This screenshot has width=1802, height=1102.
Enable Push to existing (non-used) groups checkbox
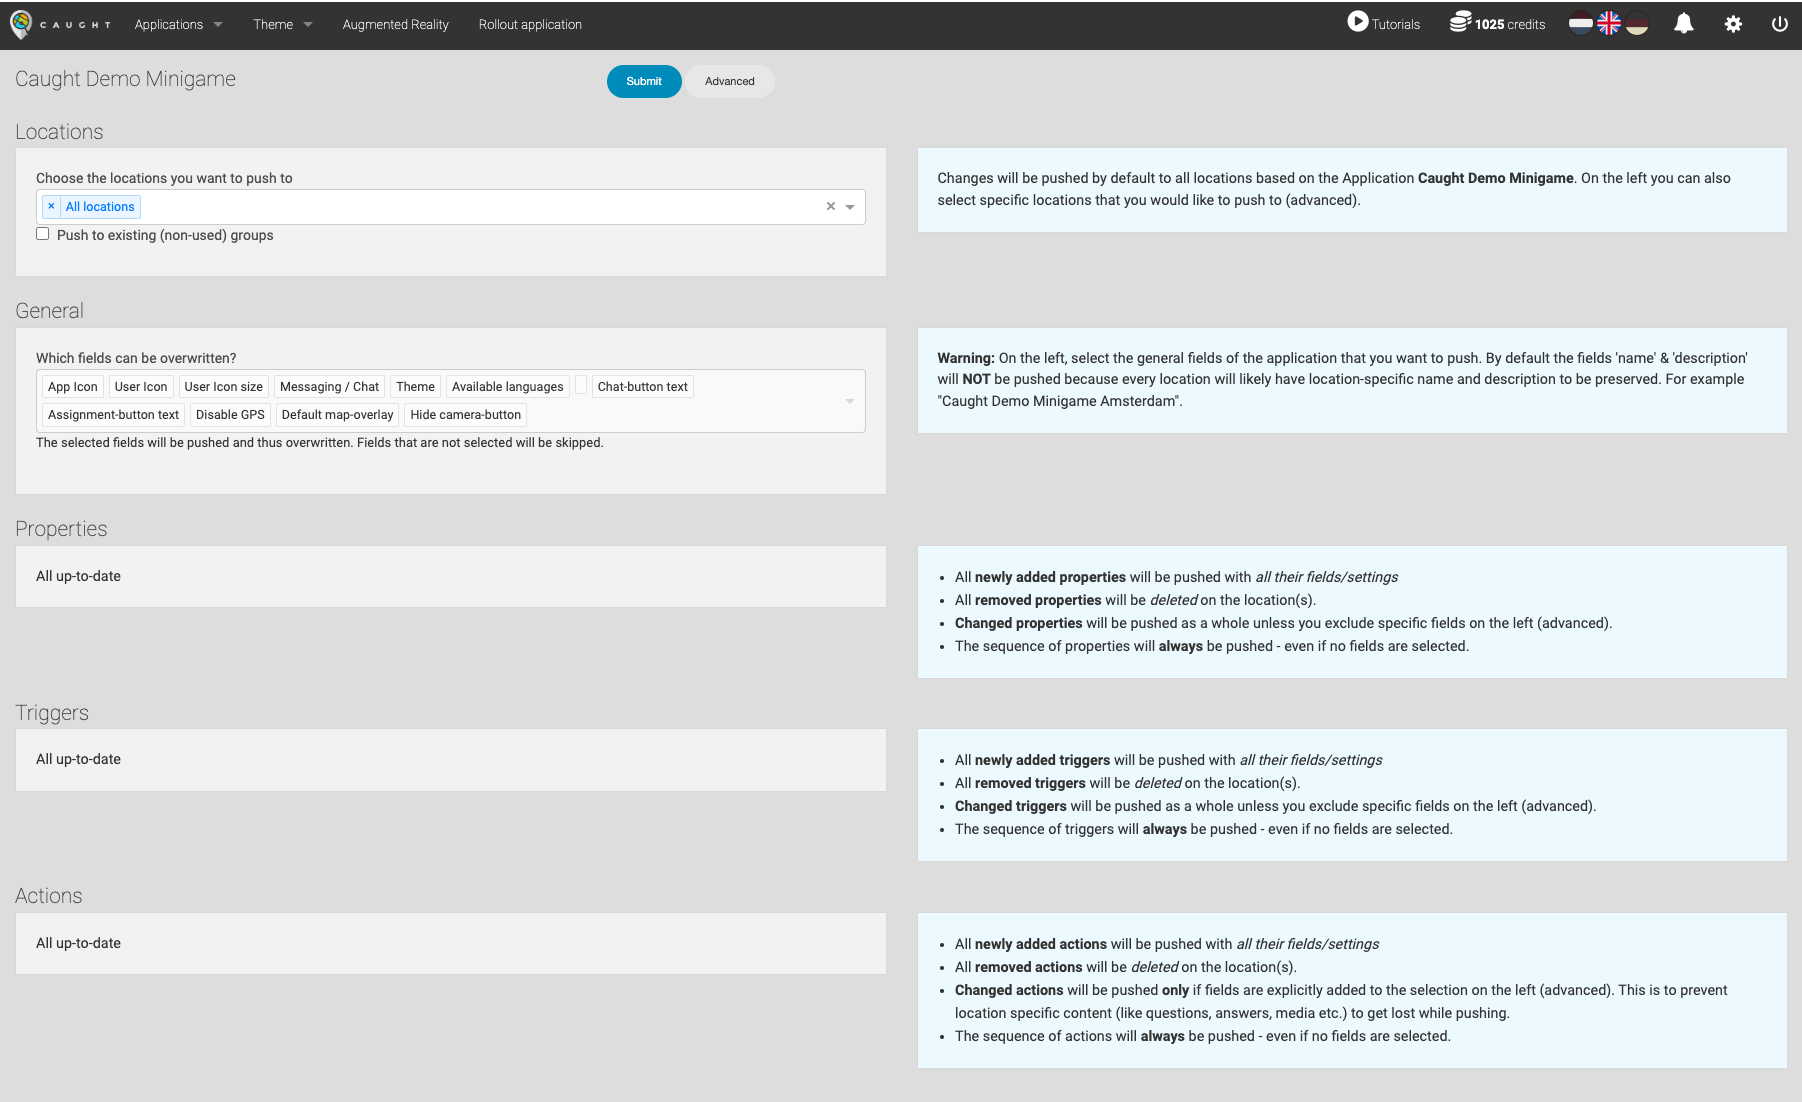point(43,234)
